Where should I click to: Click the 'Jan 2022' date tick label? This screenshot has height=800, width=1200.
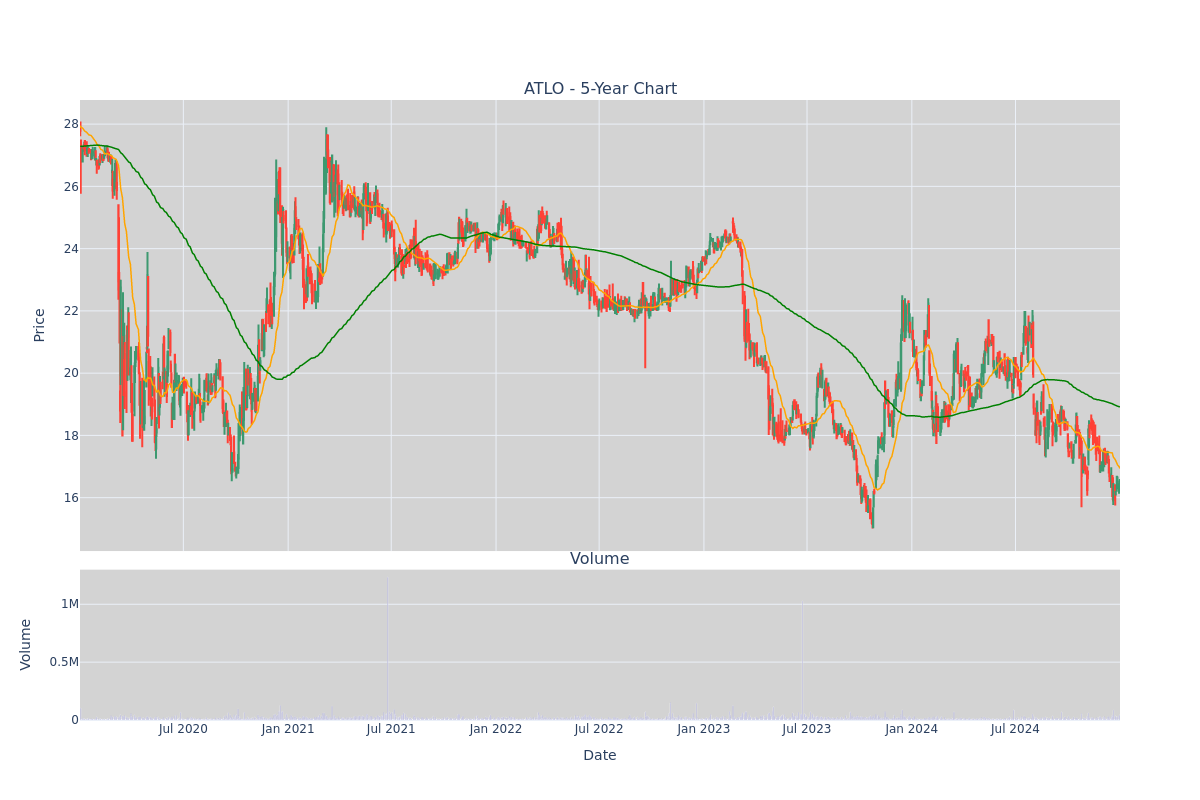(496, 729)
